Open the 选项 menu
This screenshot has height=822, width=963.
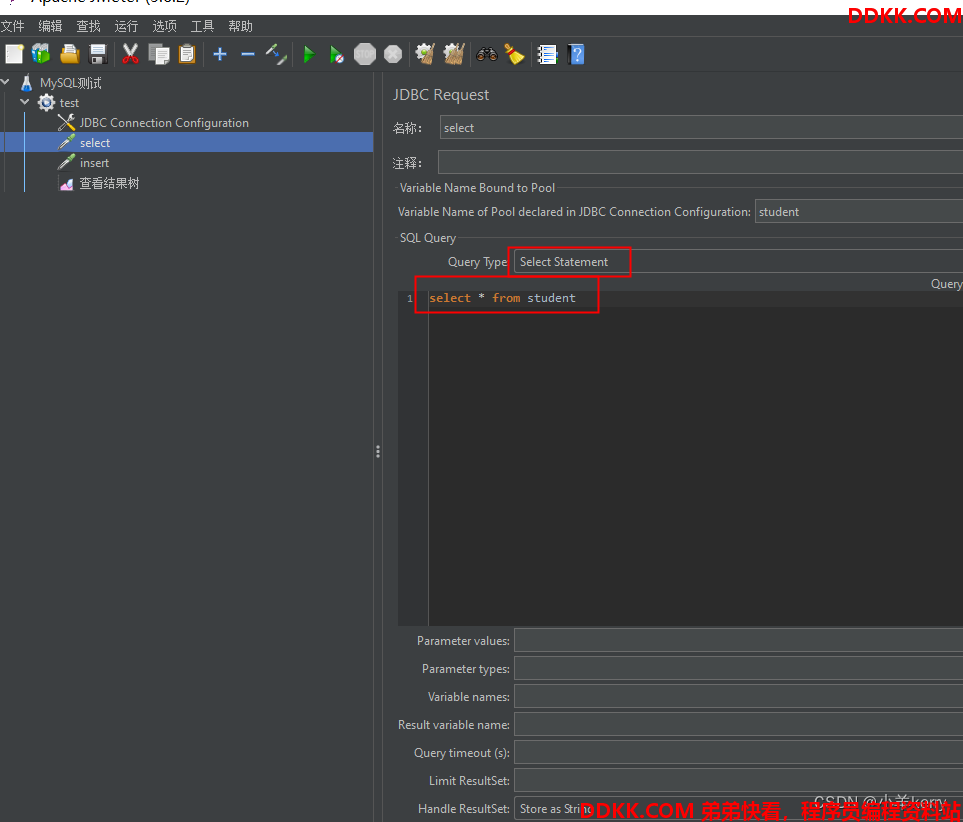pyautogui.click(x=165, y=26)
